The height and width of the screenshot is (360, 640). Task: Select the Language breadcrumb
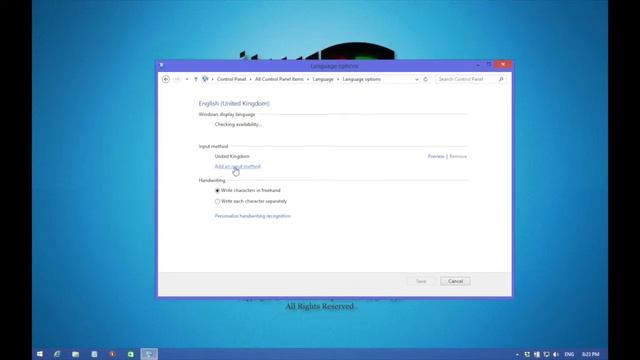(x=323, y=79)
